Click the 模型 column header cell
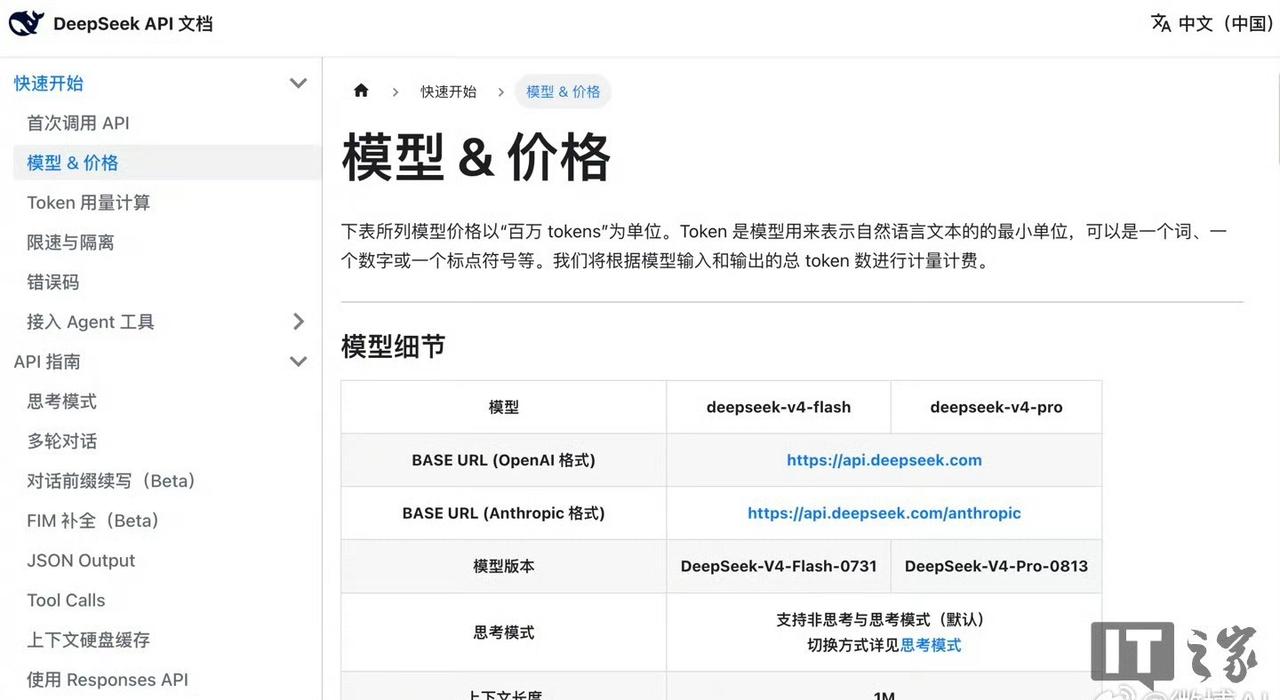 pyautogui.click(x=504, y=407)
